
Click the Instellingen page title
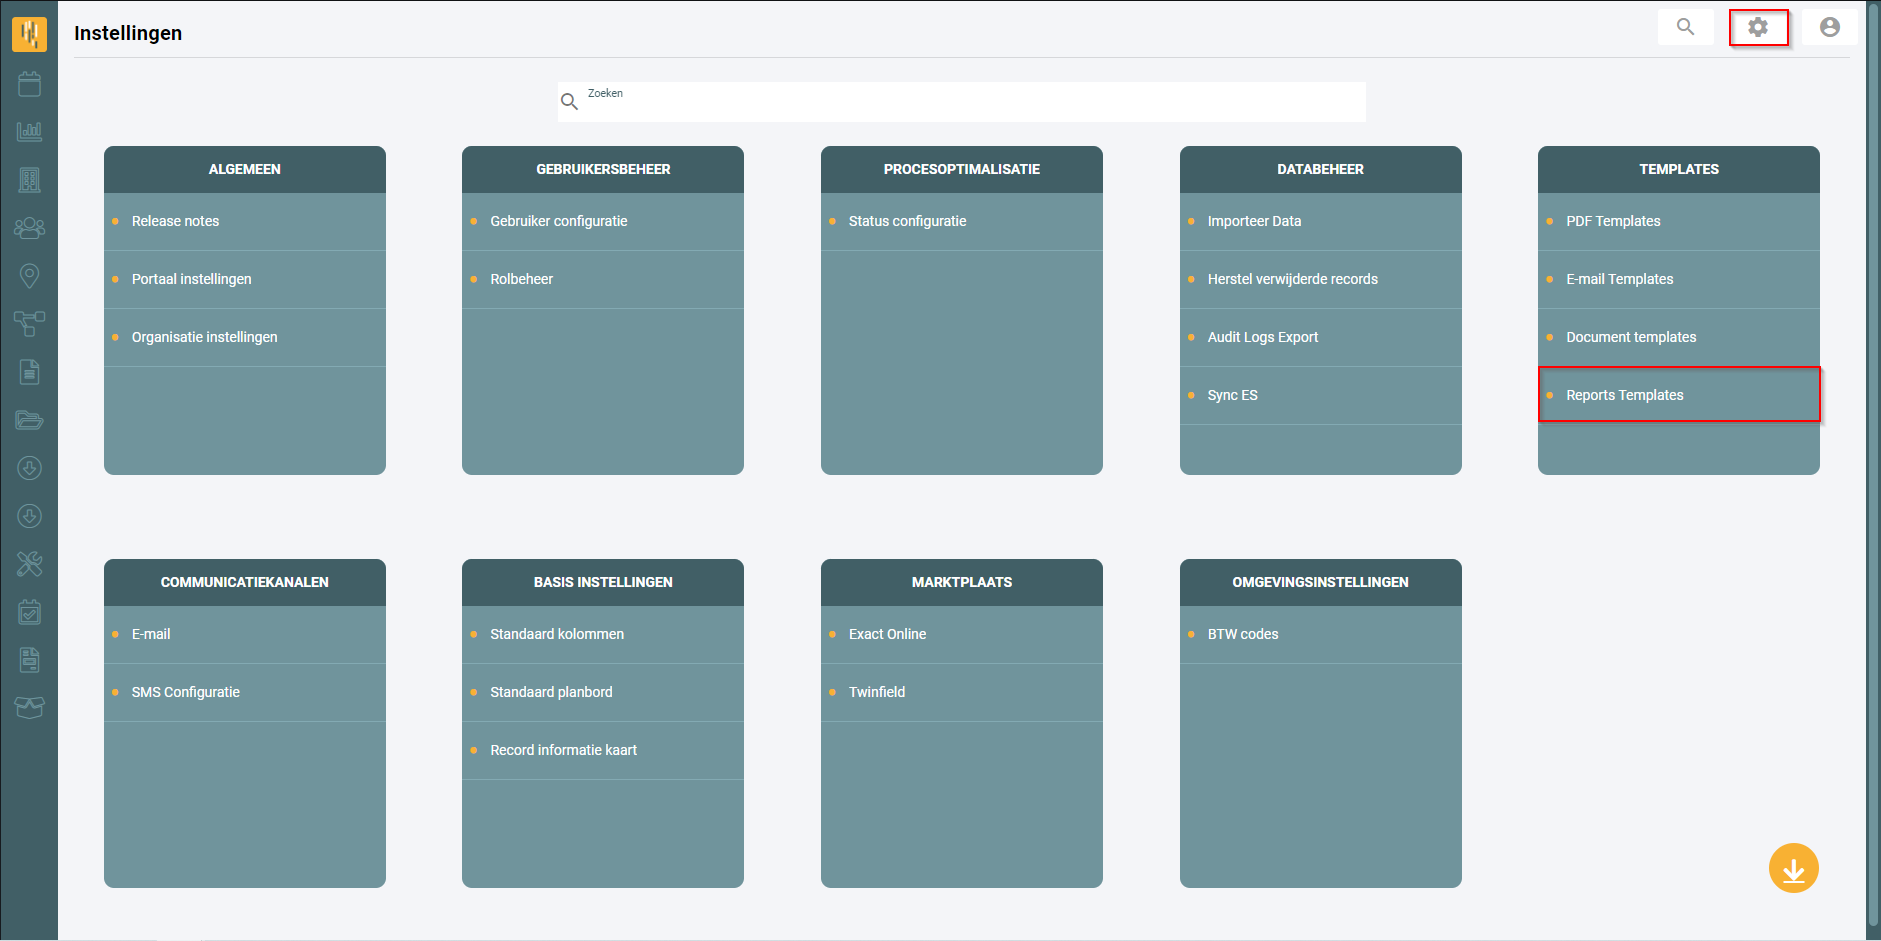click(x=128, y=33)
